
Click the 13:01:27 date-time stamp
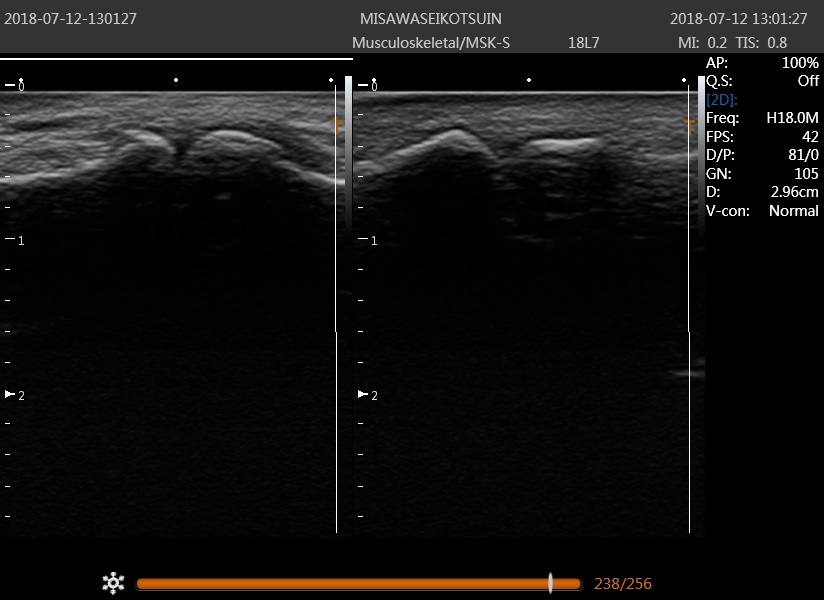click(x=738, y=19)
